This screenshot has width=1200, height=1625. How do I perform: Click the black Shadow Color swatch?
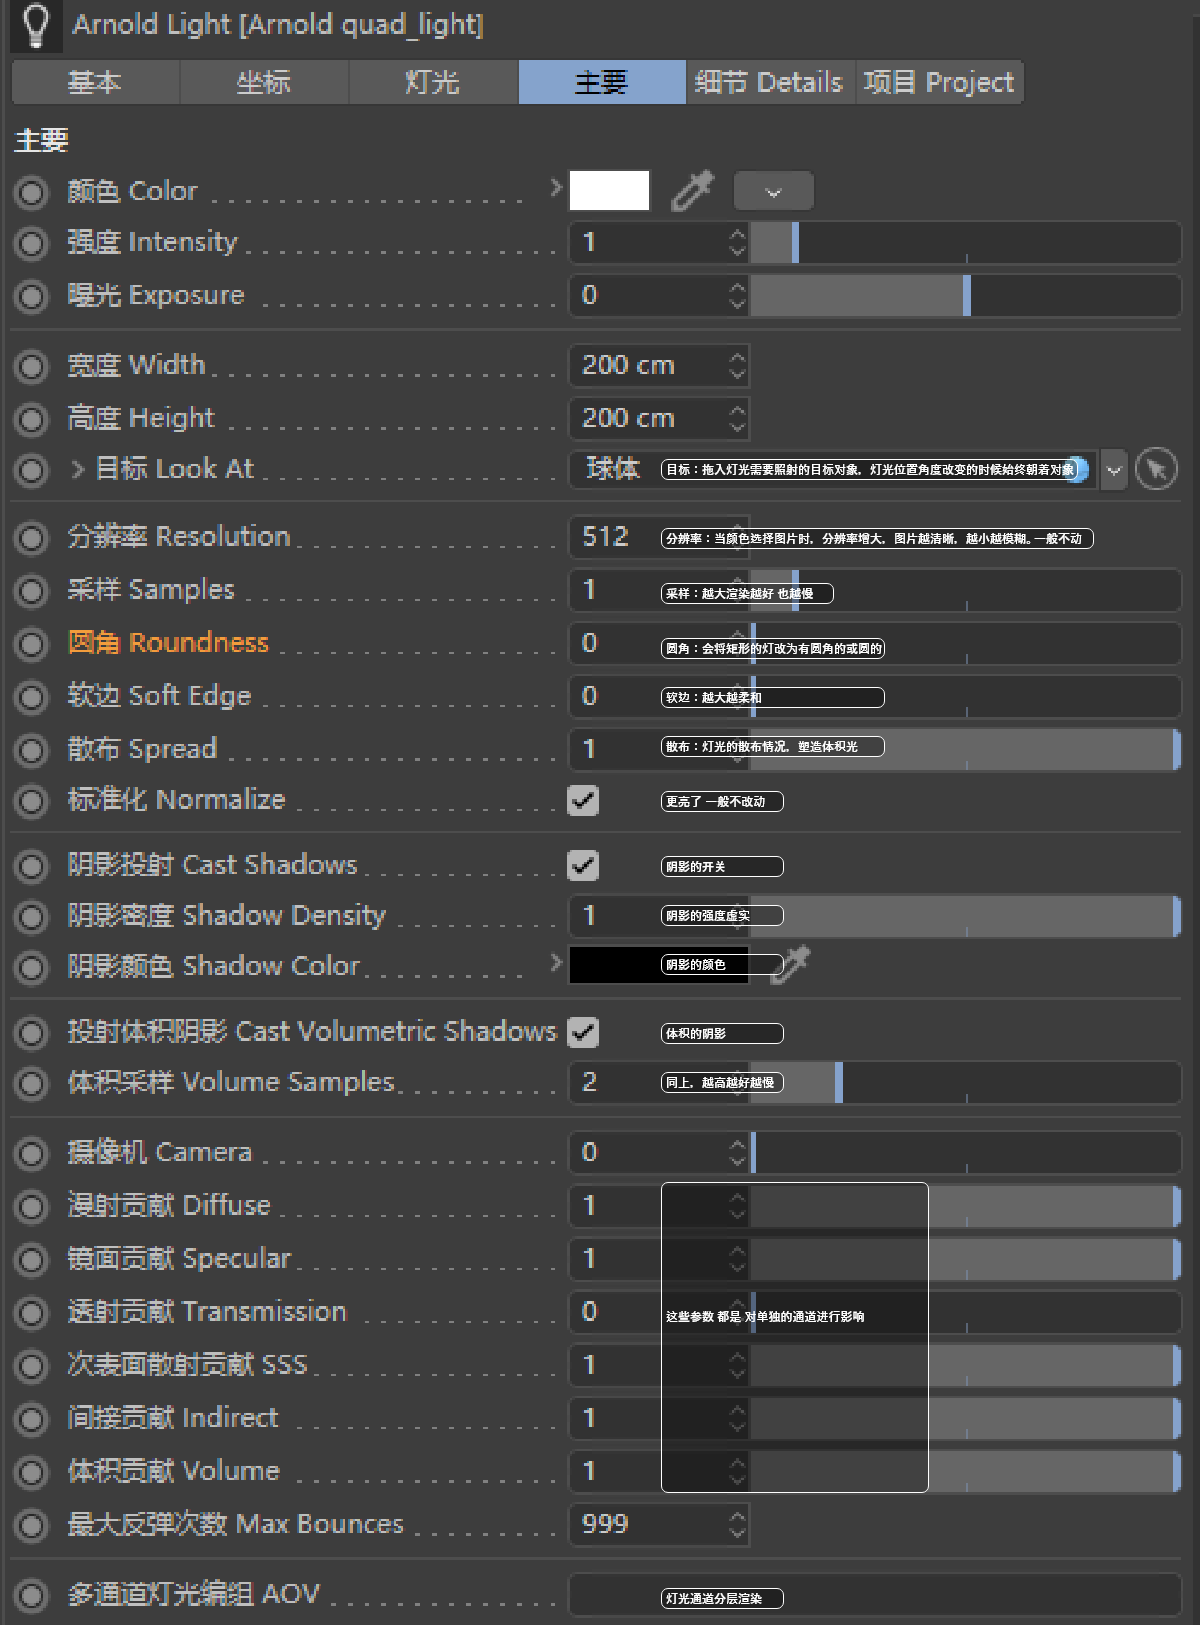tap(659, 965)
